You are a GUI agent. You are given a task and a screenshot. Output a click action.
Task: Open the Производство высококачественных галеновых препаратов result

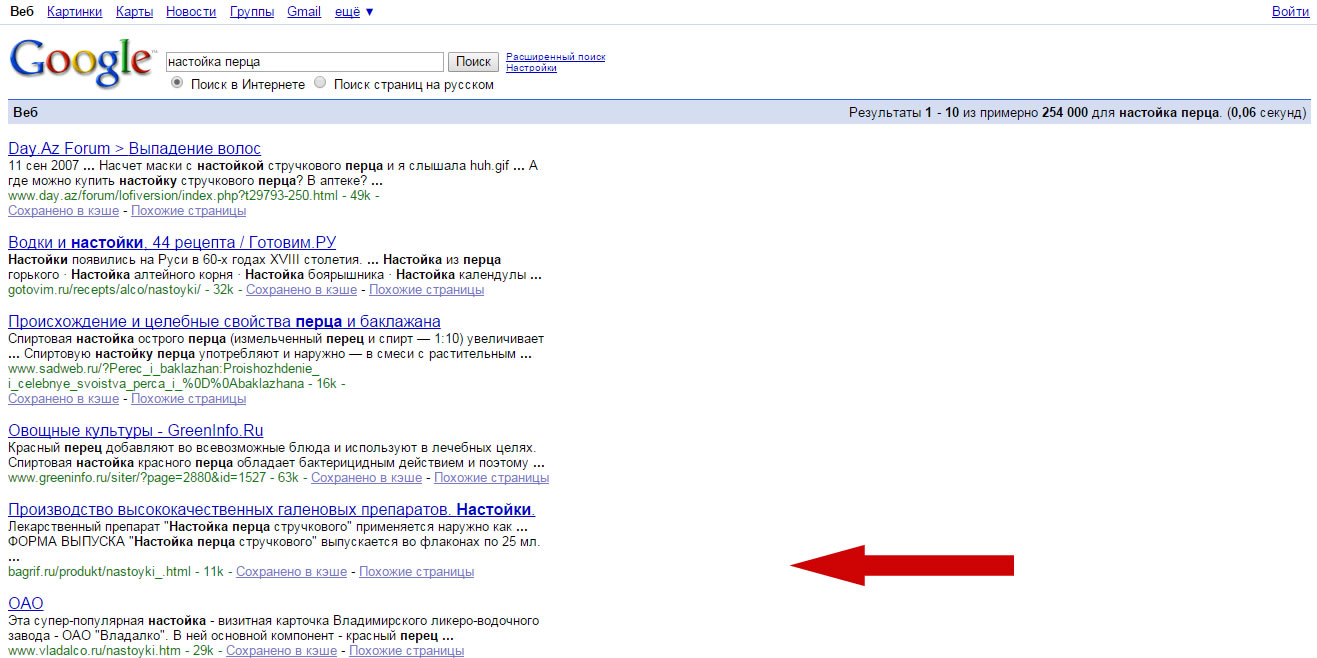coord(272,510)
